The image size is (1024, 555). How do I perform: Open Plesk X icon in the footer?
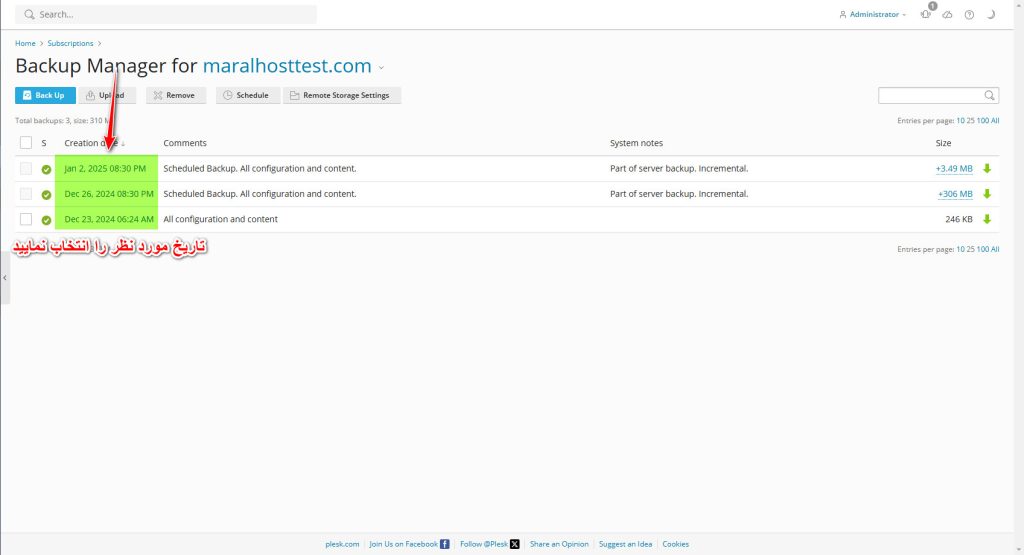515,544
